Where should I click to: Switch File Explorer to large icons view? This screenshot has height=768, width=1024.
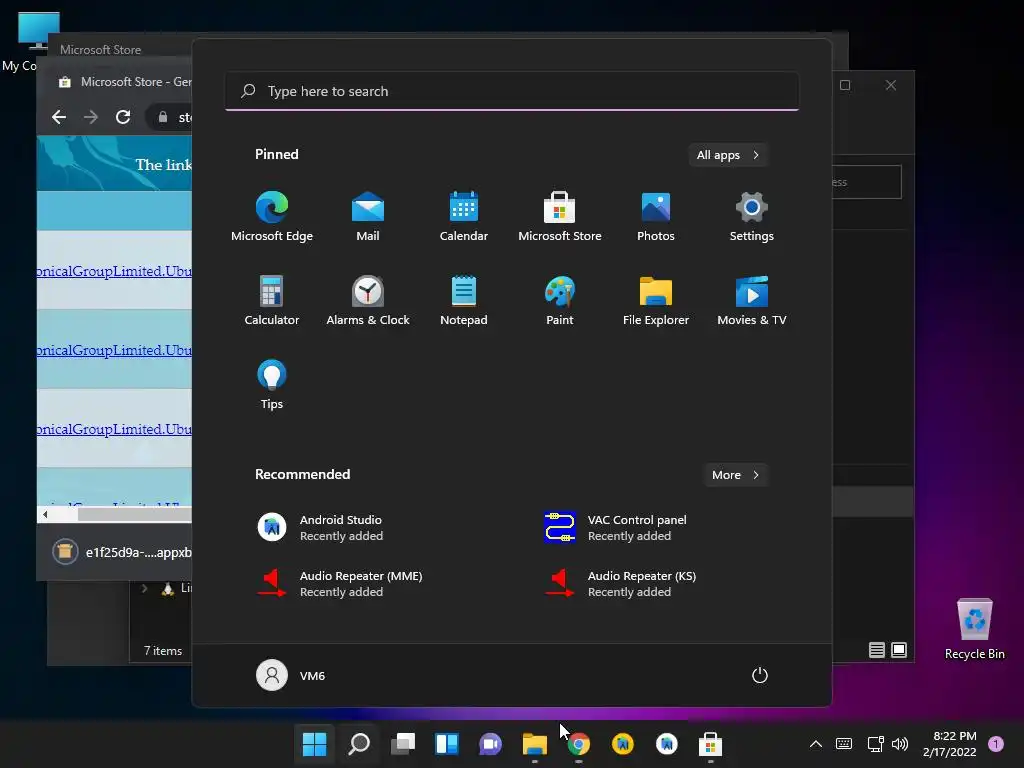click(x=899, y=650)
